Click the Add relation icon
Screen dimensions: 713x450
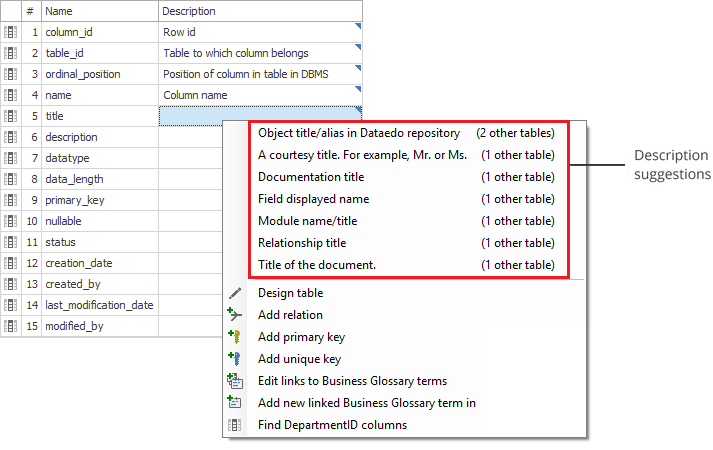235,315
